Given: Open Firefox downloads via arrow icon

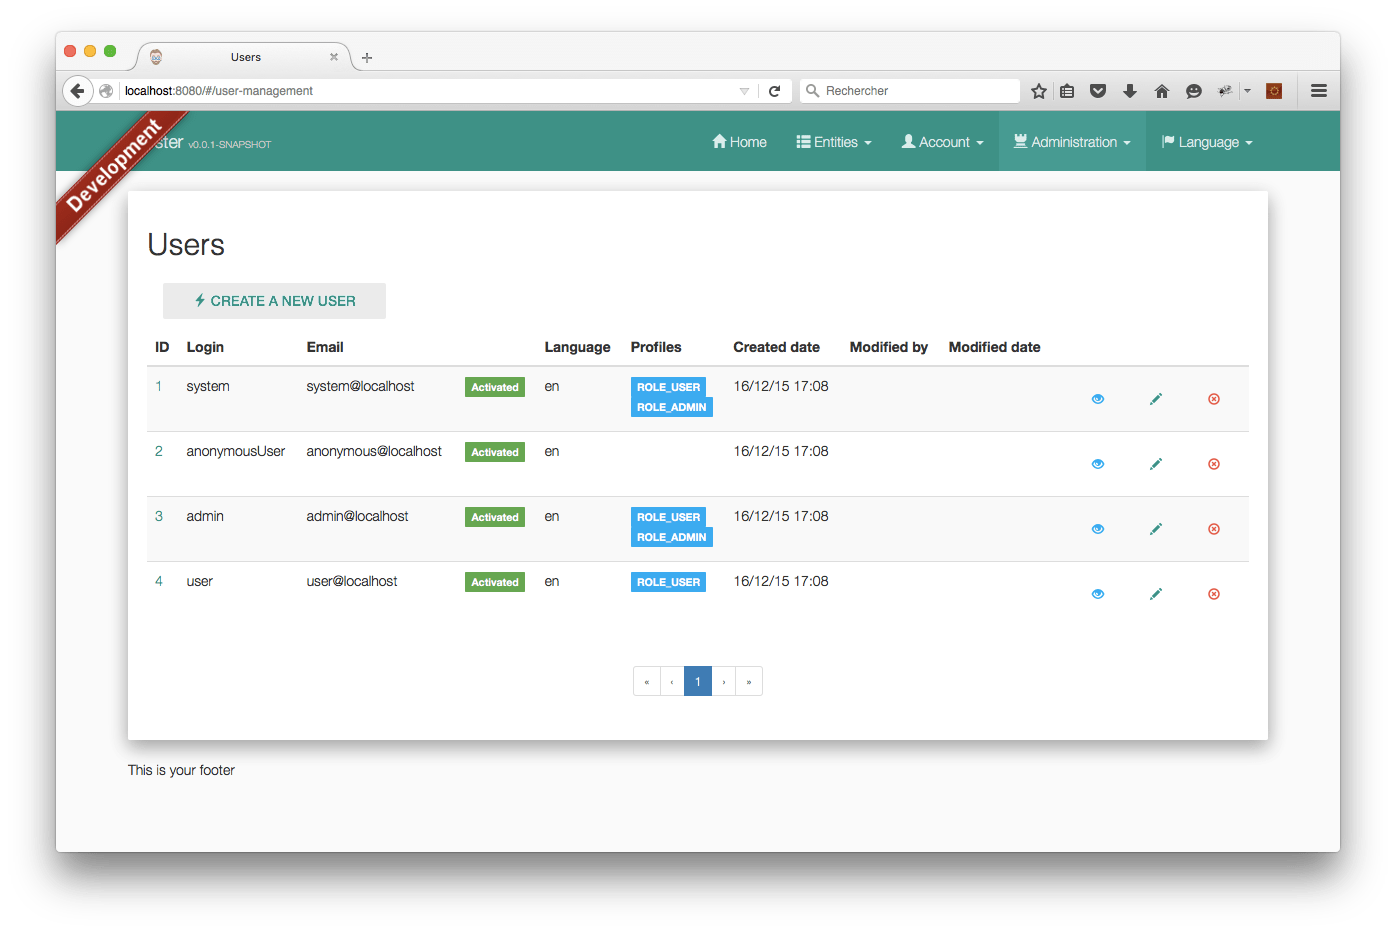Looking at the screenshot, I should 1130,90.
